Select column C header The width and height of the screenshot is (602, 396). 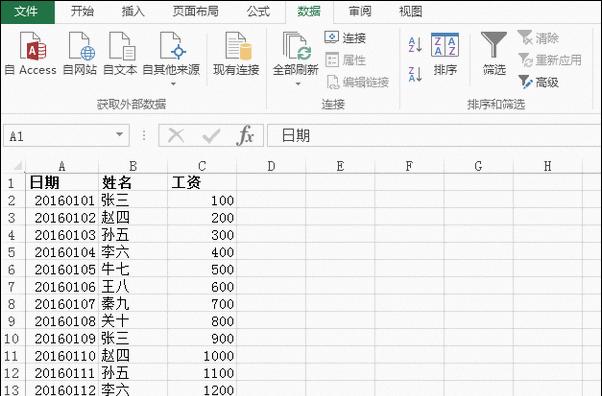point(202,166)
